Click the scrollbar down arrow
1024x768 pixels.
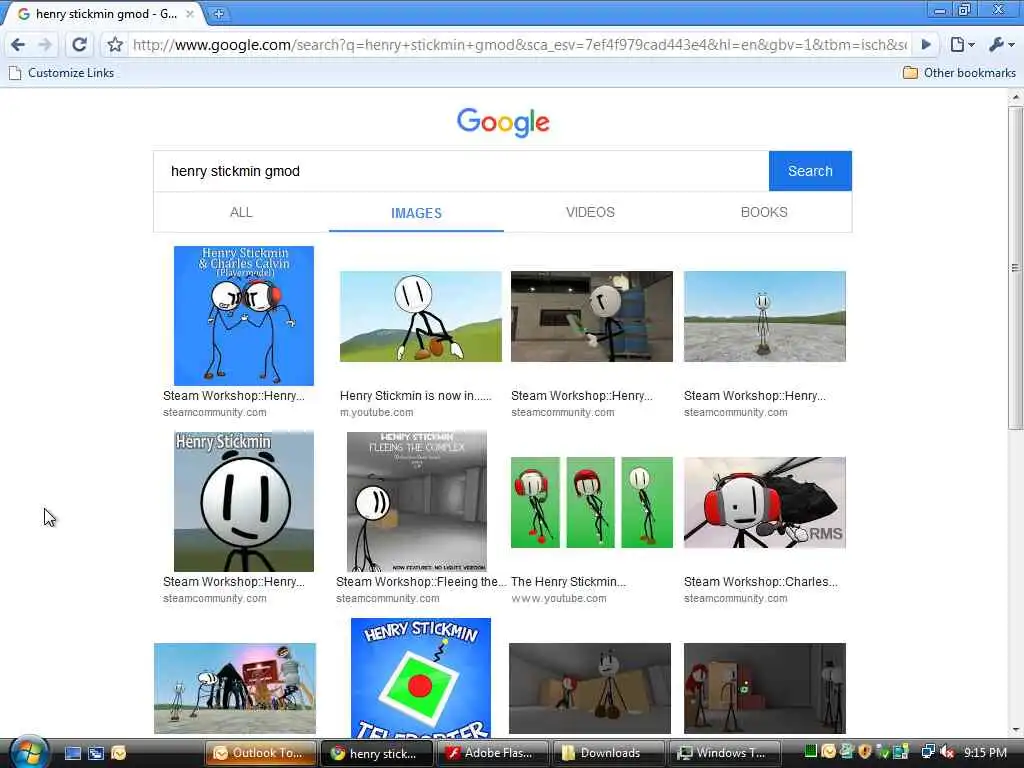1015,730
